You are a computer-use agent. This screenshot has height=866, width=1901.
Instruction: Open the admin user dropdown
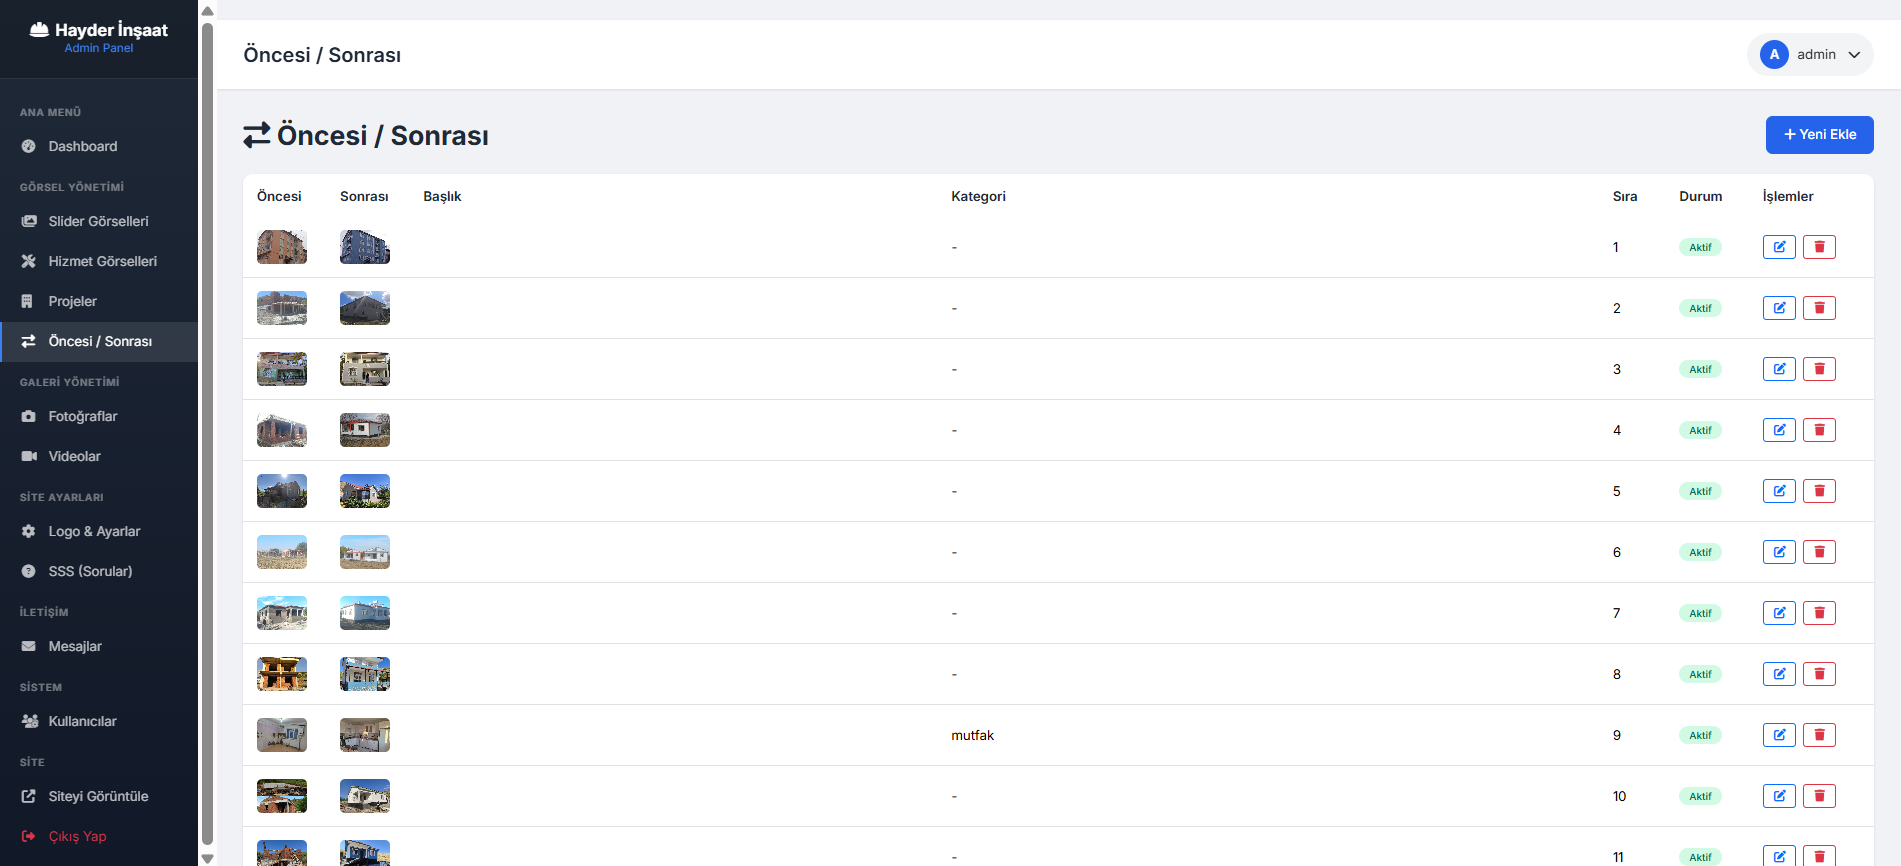tap(1810, 55)
